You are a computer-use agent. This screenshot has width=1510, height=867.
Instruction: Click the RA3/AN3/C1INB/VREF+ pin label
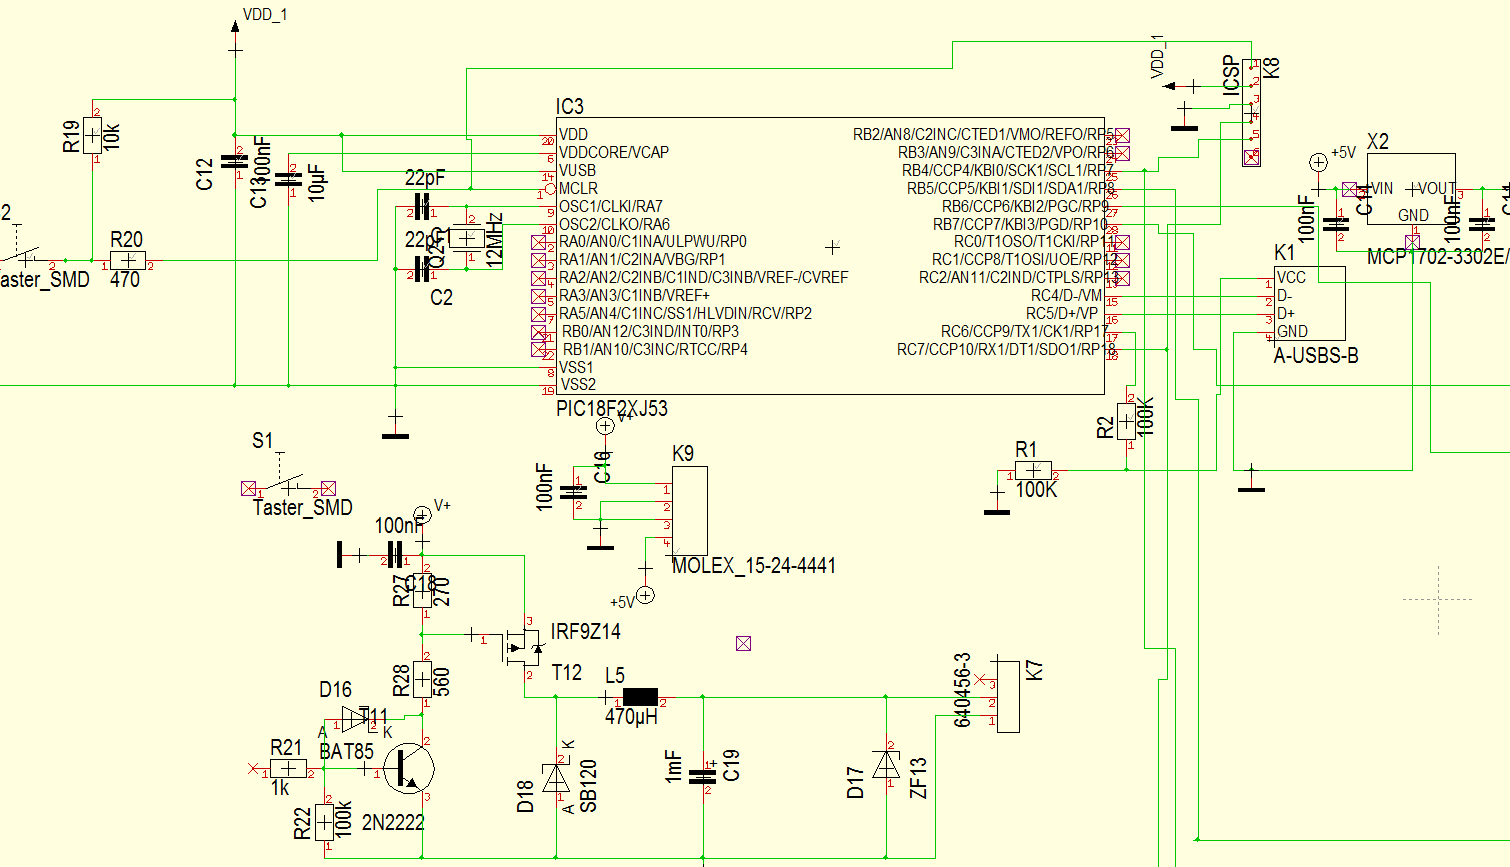pos(634,295)
